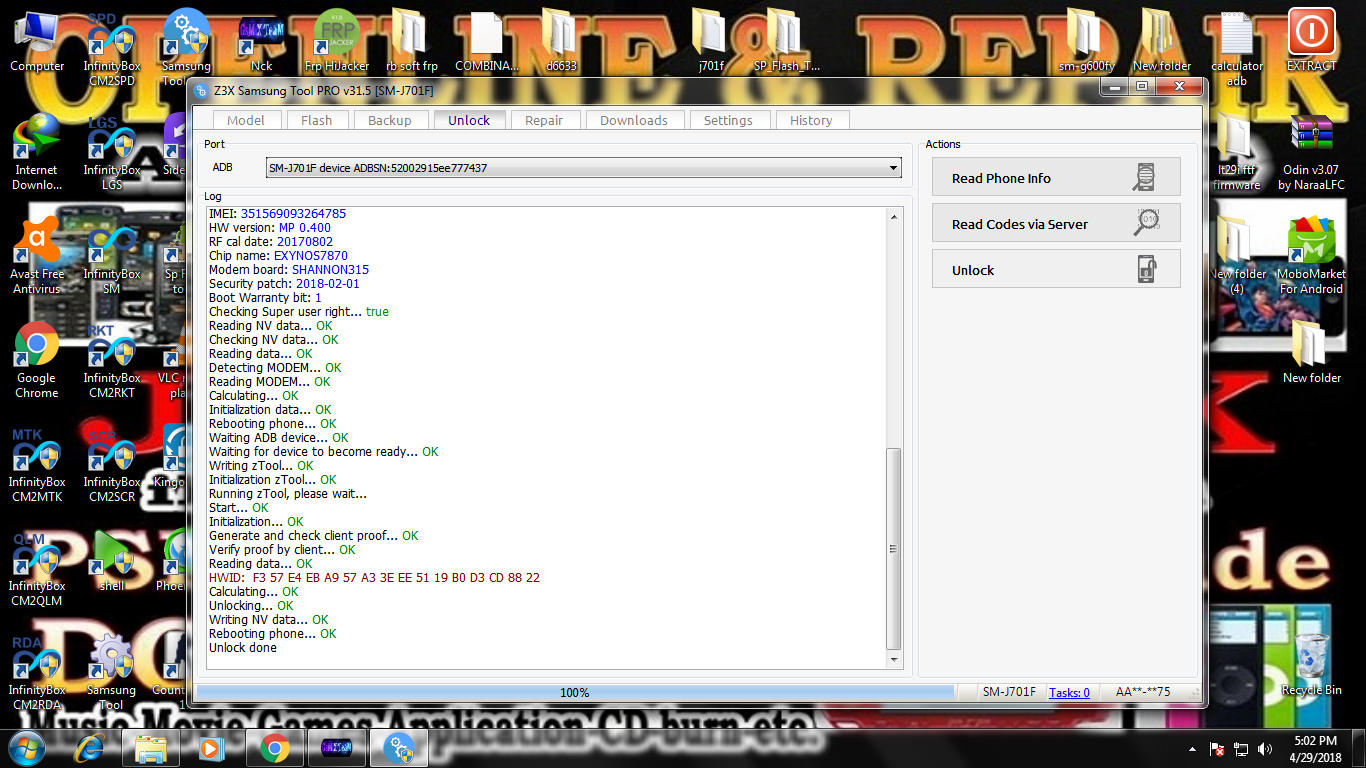The height and width of the screenshot is (768, 1366).
Task: View the History tab
Action: pyautogui.click(x=811, y=120)
